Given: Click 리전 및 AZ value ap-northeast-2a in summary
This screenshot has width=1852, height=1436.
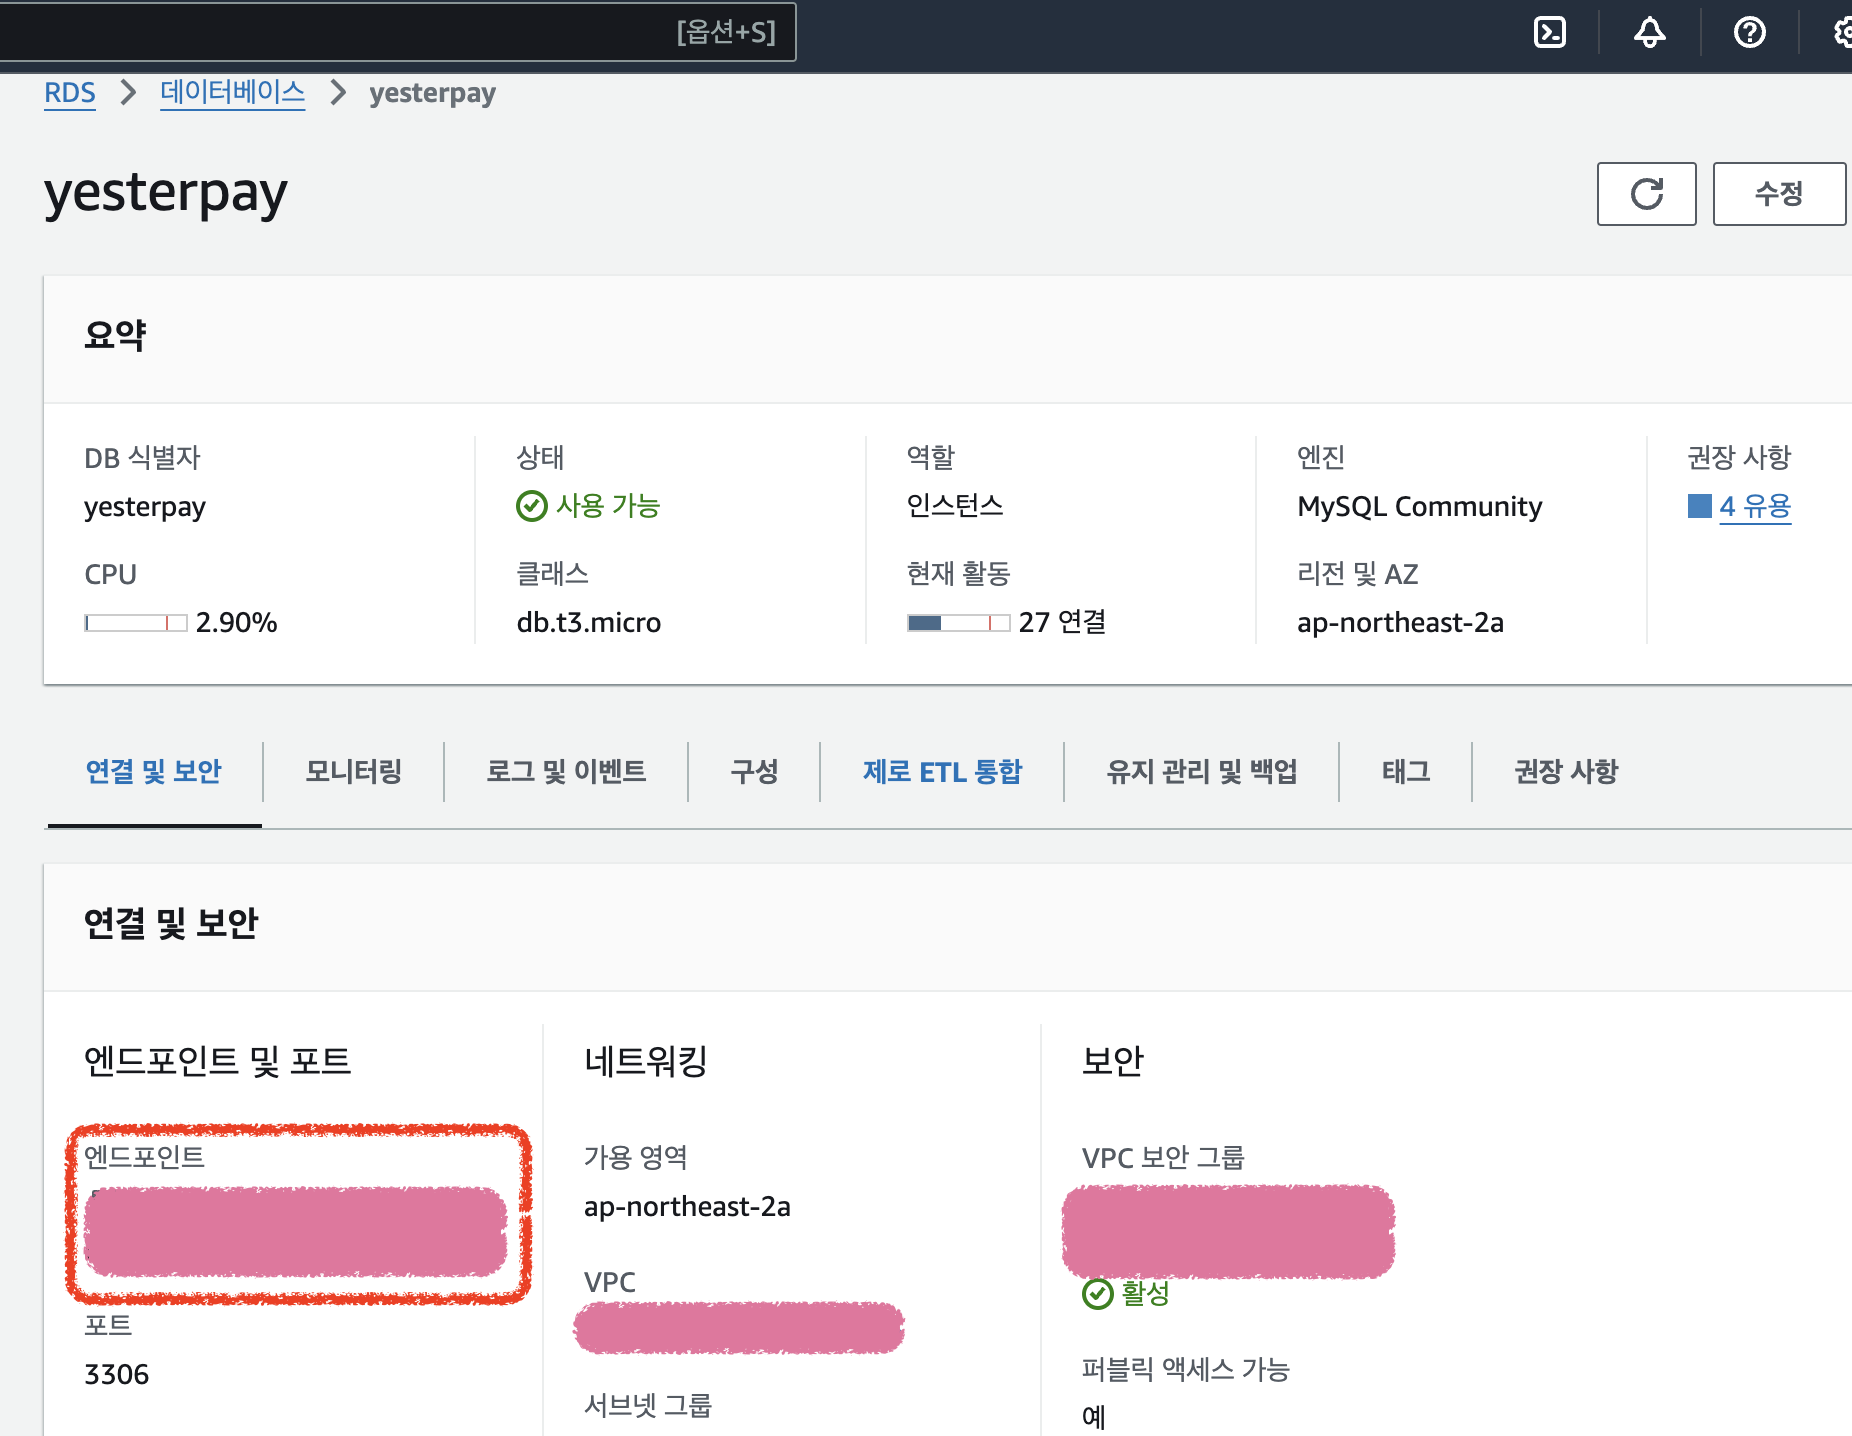Looking at the screenshot, I should 1400,623.
